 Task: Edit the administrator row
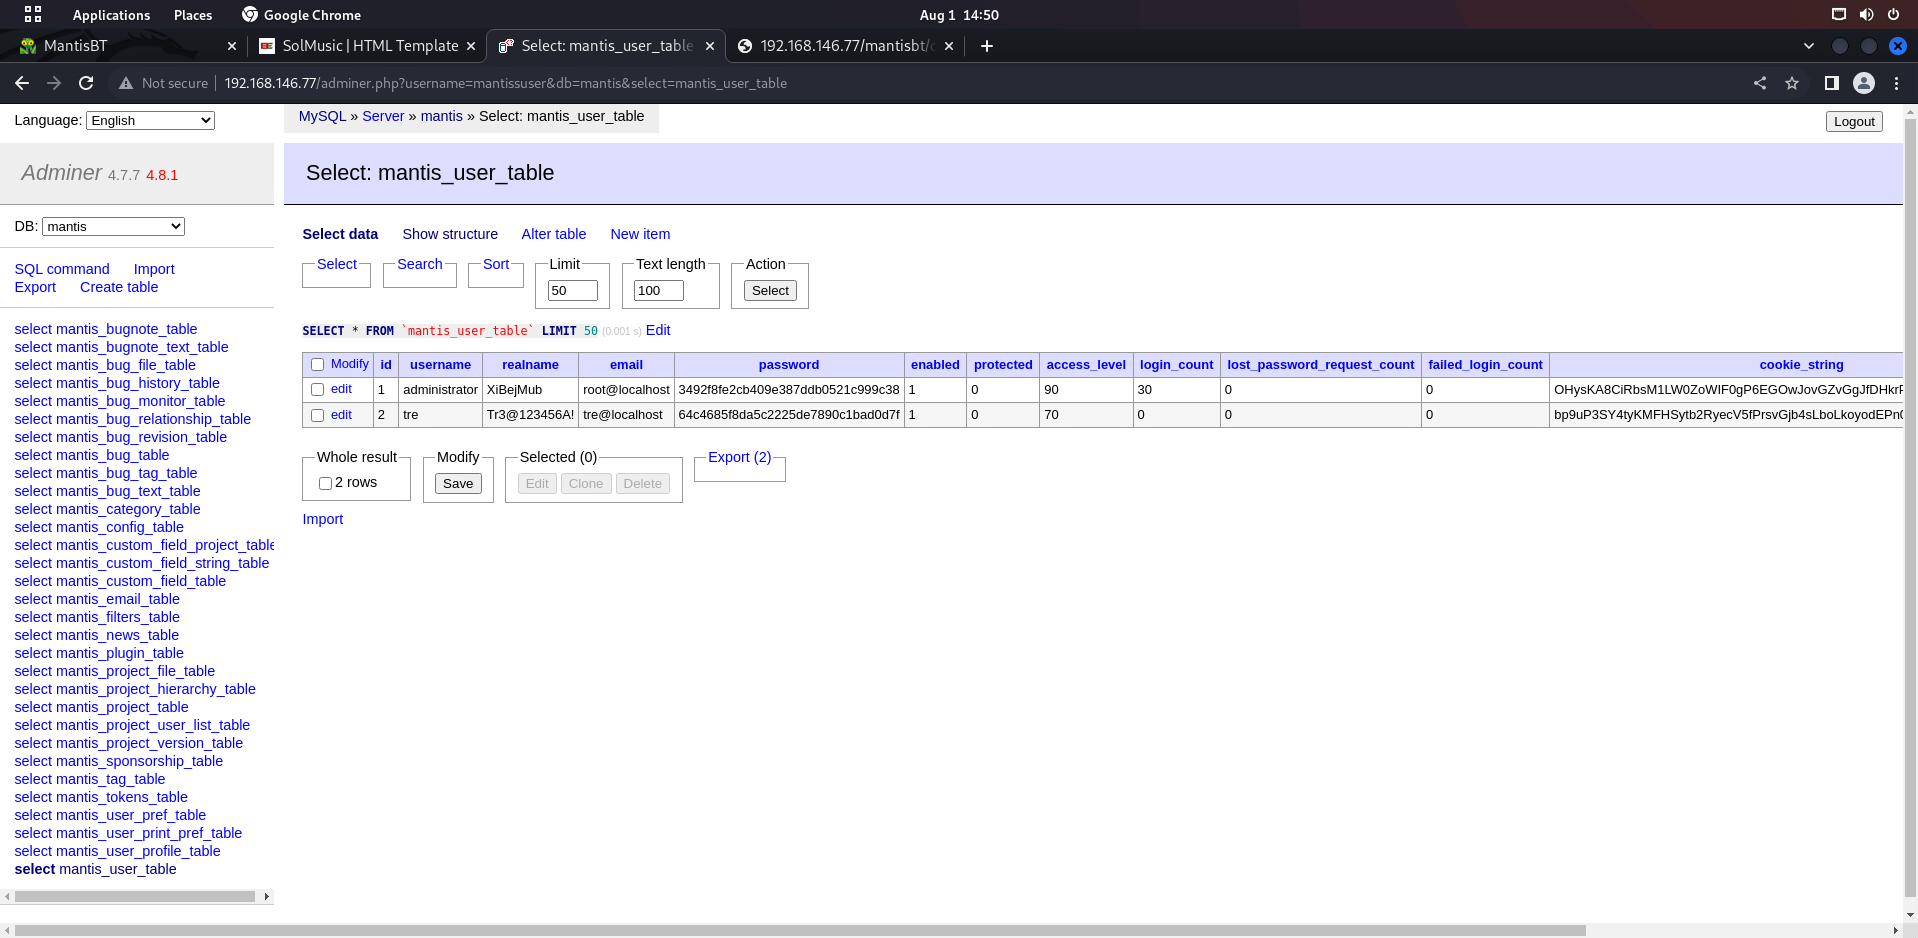[341, 389]
